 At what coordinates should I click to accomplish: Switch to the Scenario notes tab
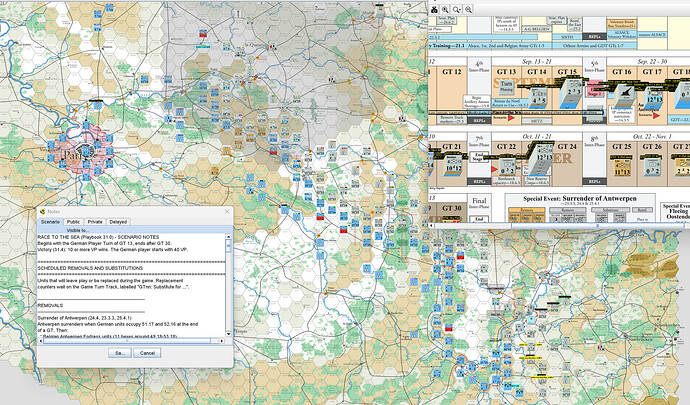point(50,222)
